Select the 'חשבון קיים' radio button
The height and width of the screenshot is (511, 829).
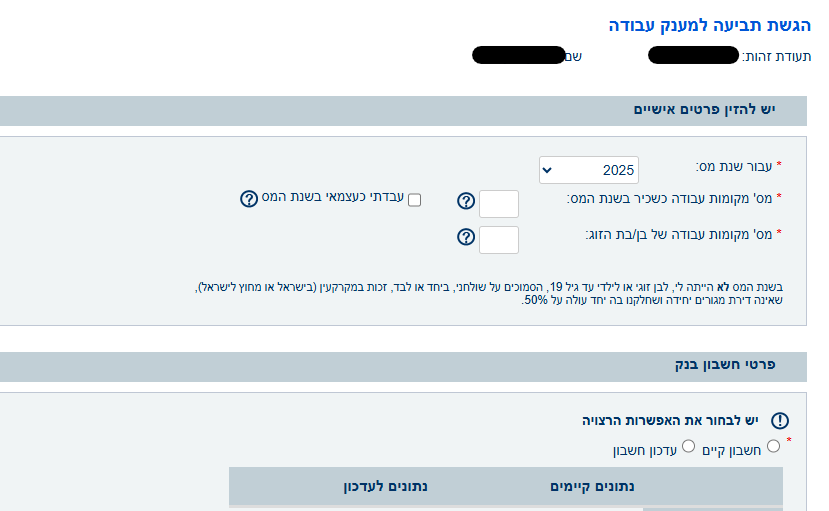773,446
